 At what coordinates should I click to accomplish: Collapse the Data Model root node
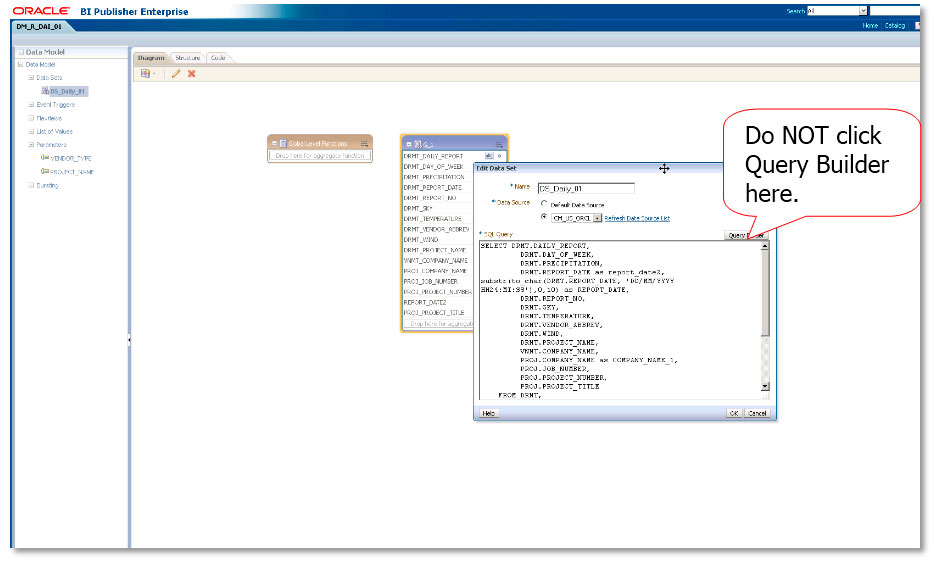click(x=20, y=64)
